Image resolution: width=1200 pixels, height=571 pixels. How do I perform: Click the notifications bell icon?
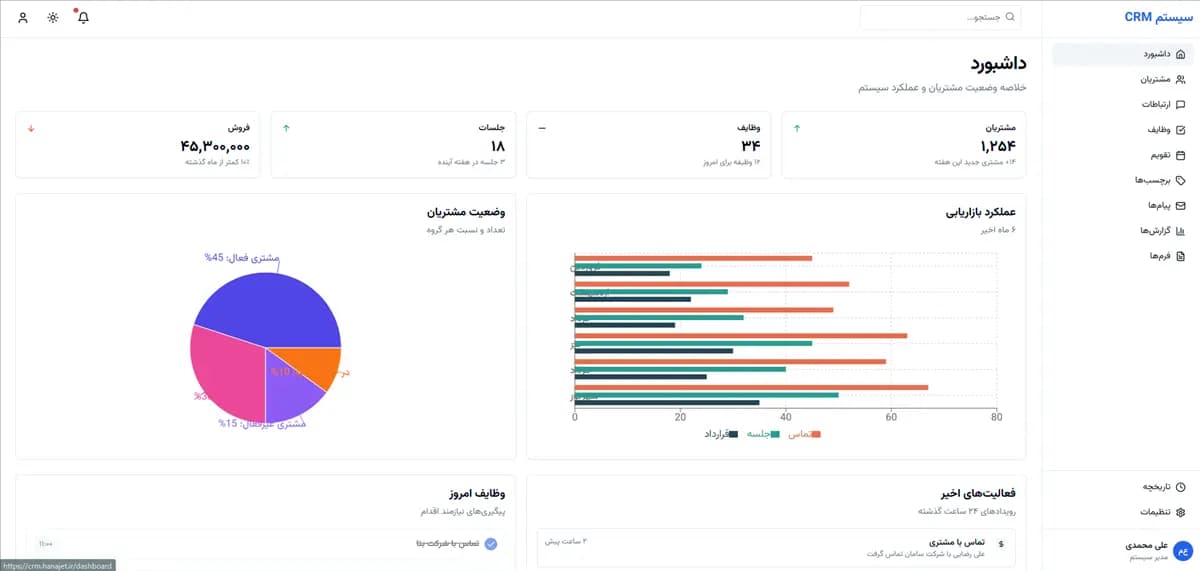pyautogui.click(x=83, y=18)
